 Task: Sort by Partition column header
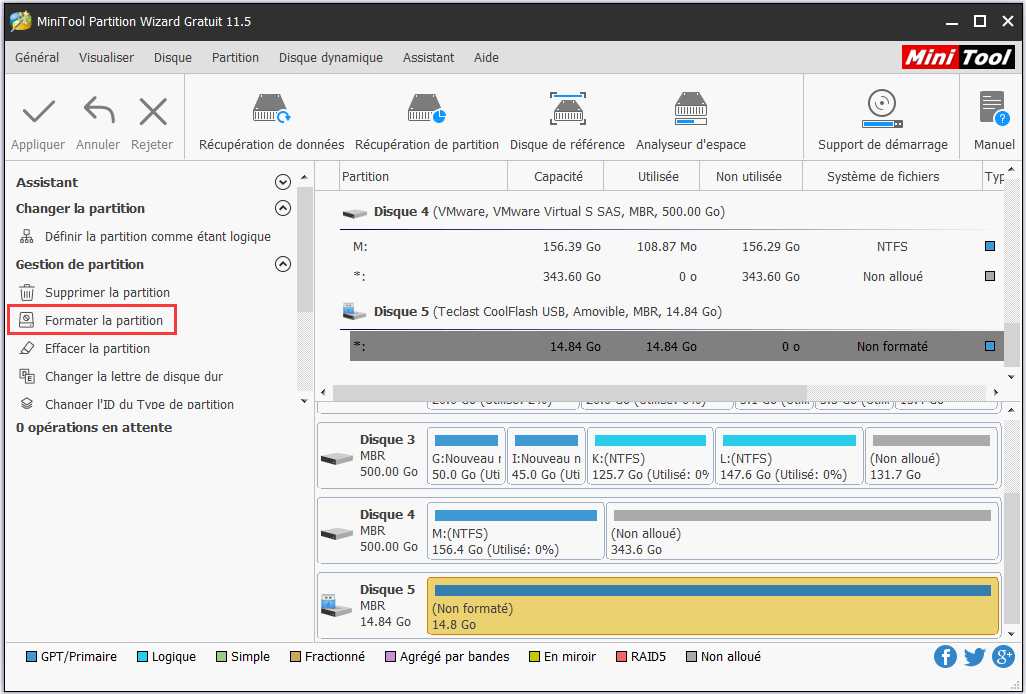(x=424, y=177)
